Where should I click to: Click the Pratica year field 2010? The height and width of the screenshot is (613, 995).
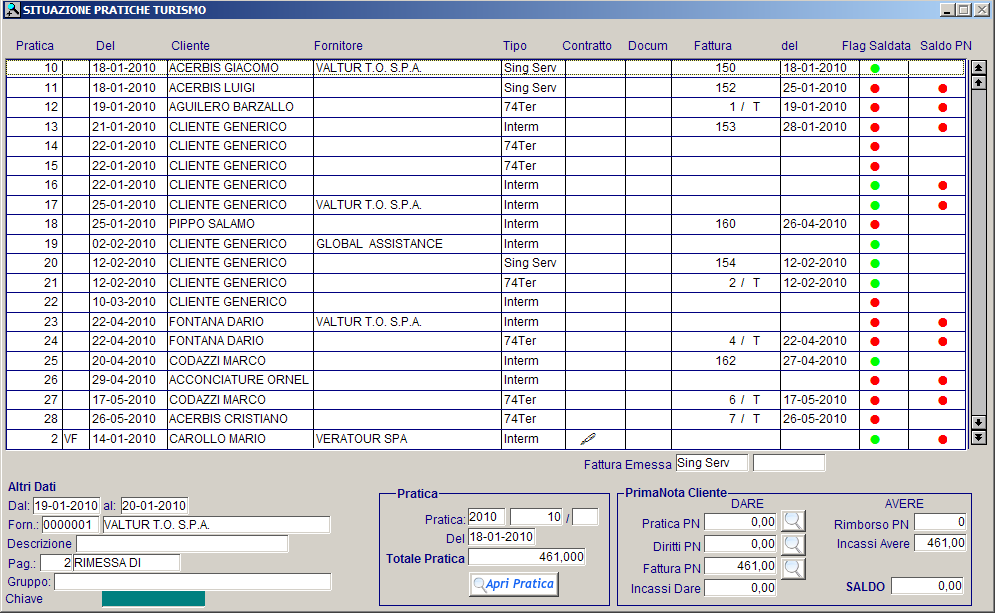click(487, 517)
